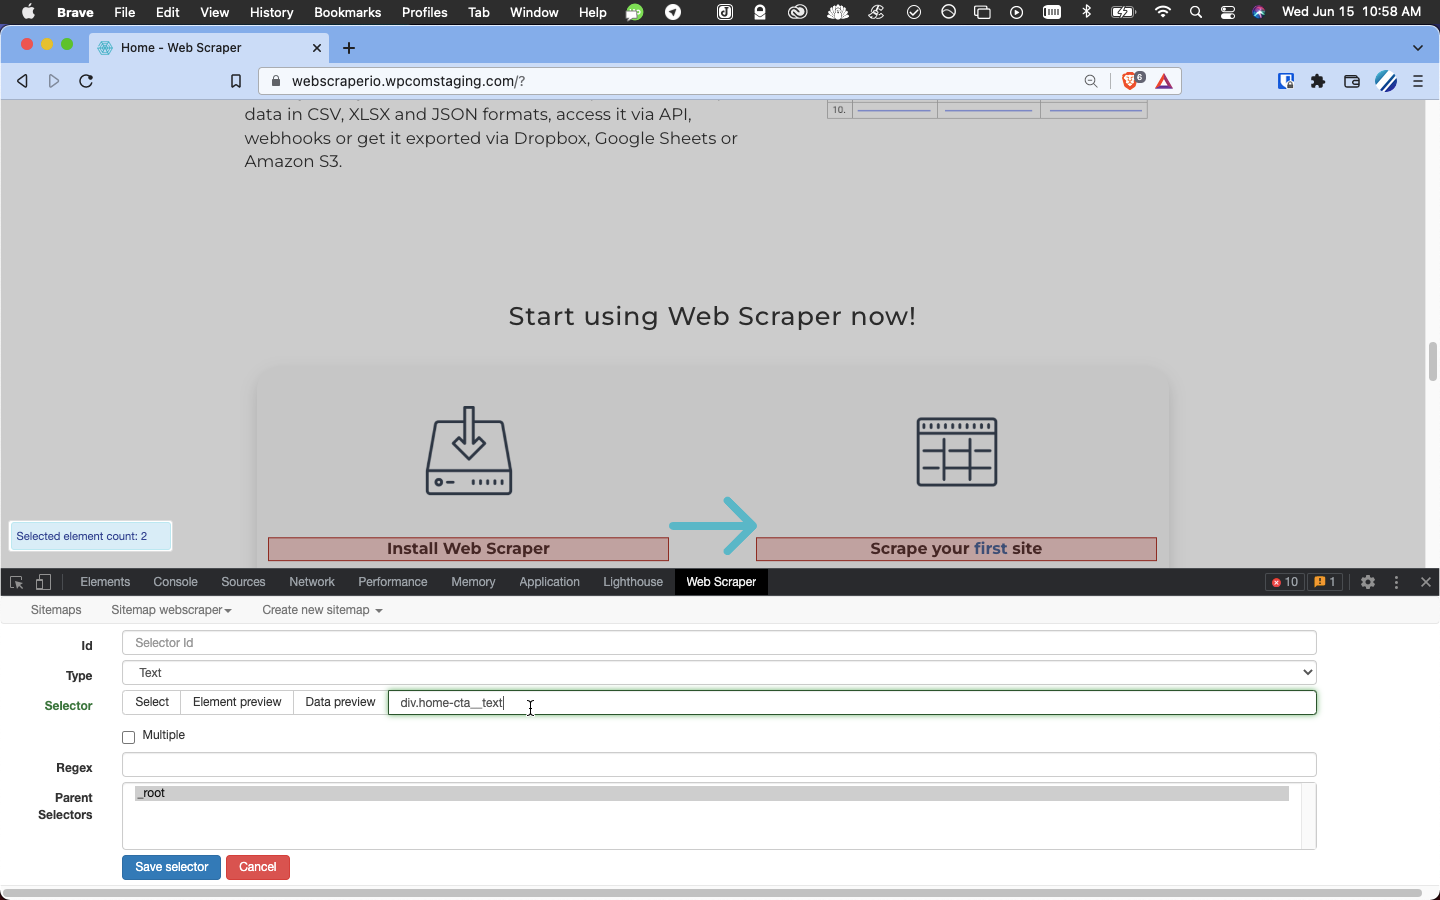The height and width of the screenshot is (900, 1440).
Task: Switch to the Network tab
Action: [312, 582]
